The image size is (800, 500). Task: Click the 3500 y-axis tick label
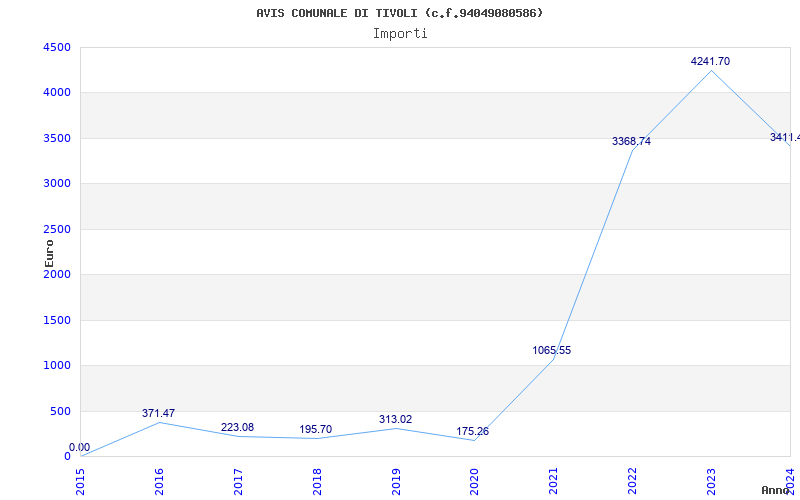pyautogui.click(x=57, y=138)
